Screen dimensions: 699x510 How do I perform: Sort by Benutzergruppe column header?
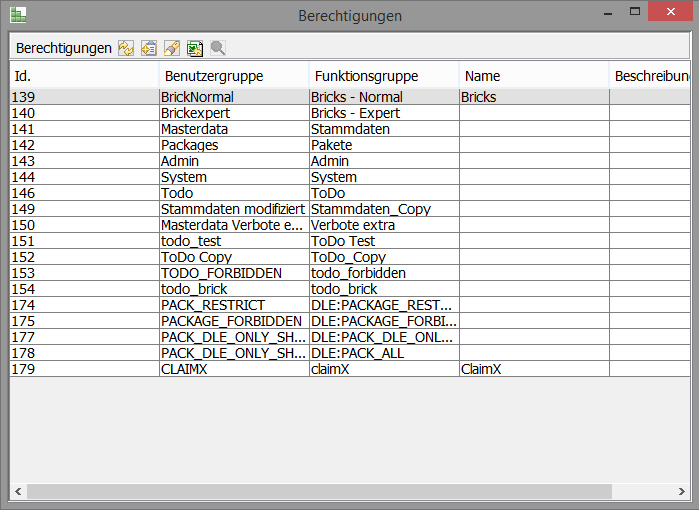[x=234, y=76]
